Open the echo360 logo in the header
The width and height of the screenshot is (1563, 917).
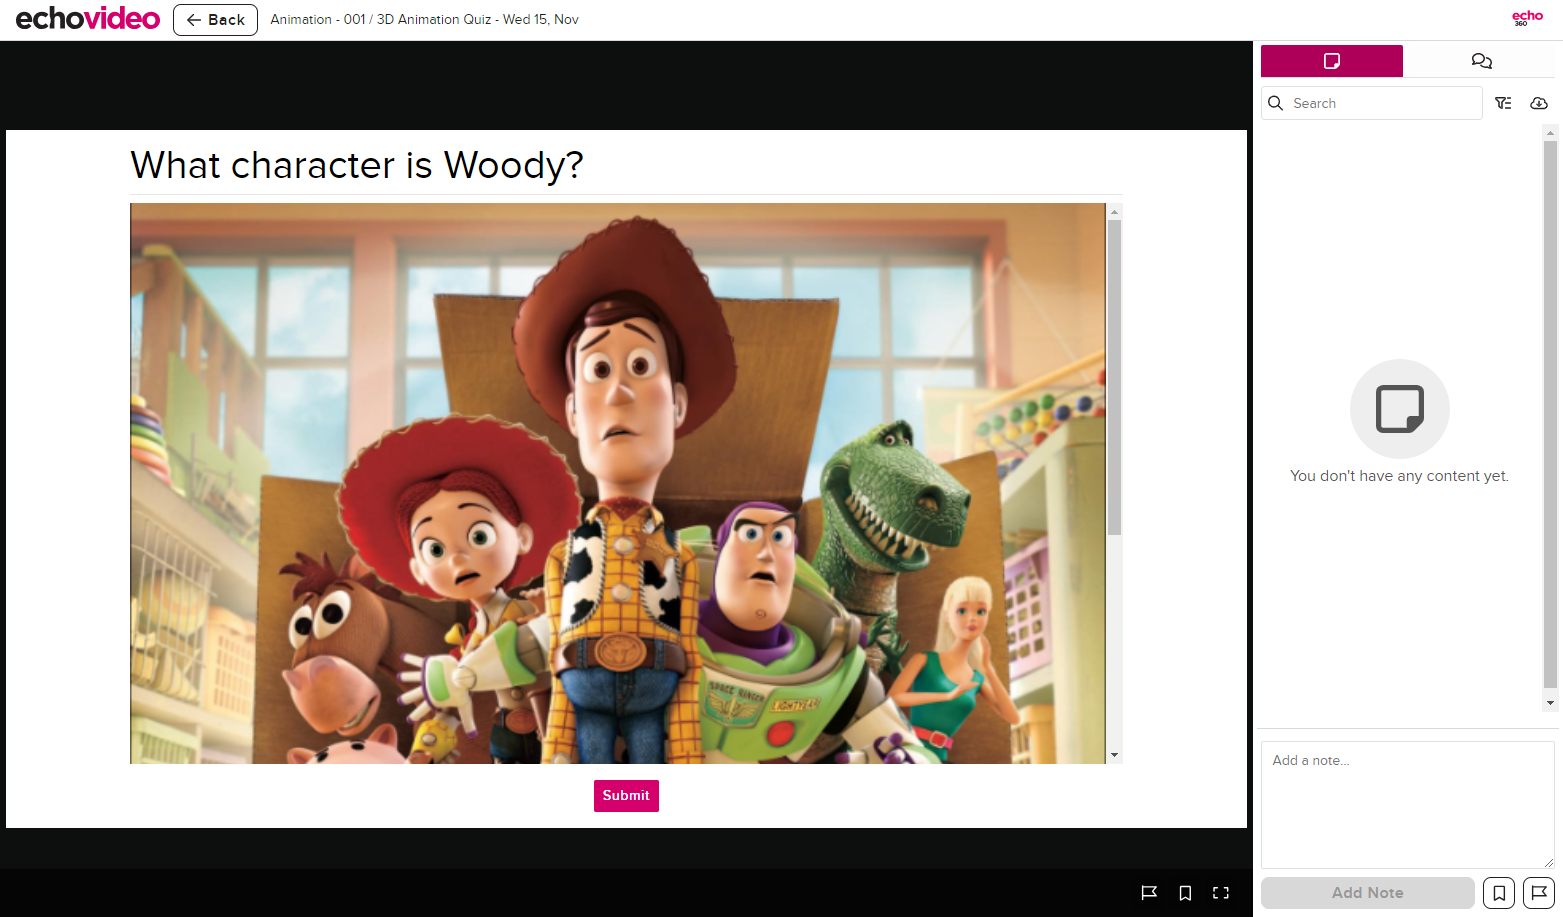coord(1527,18)
